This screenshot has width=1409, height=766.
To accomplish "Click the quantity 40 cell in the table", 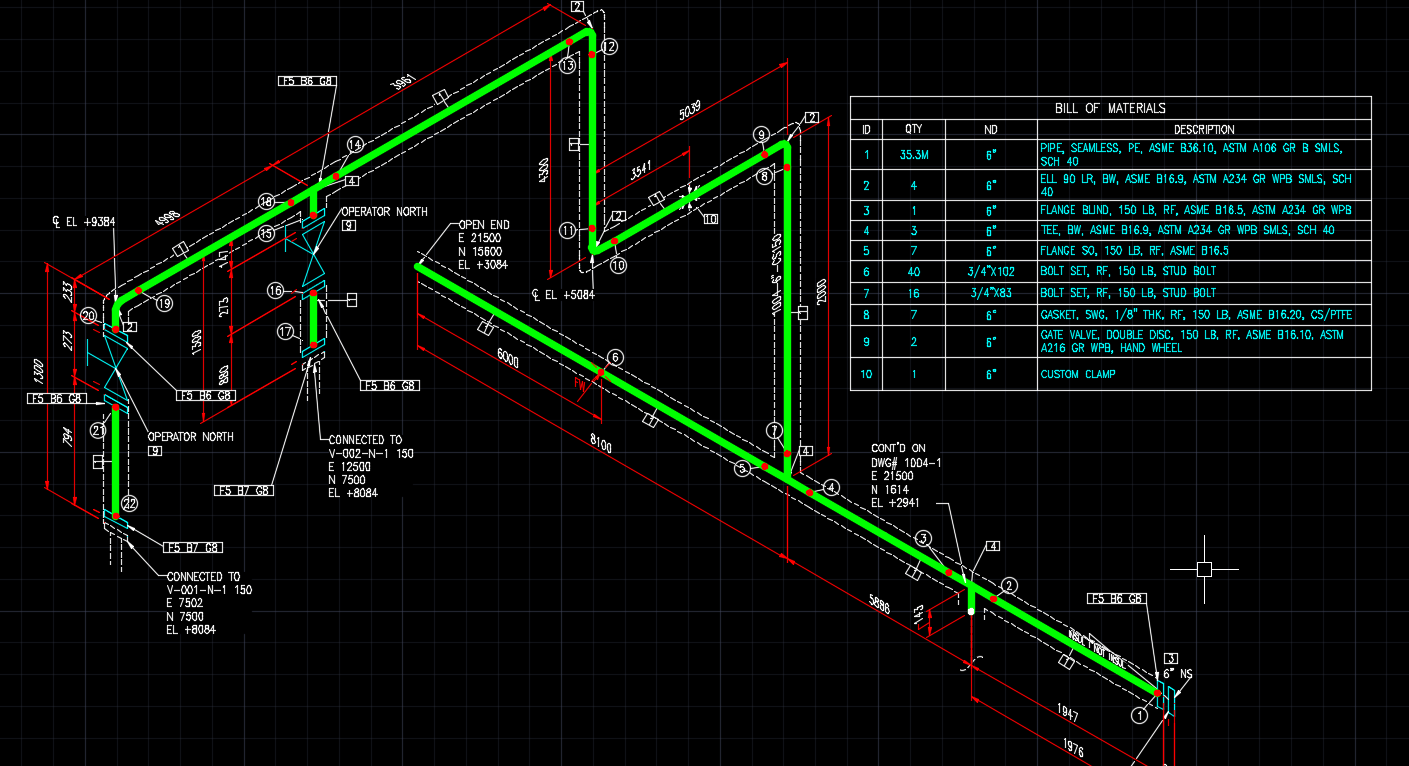I will point(915,272).
